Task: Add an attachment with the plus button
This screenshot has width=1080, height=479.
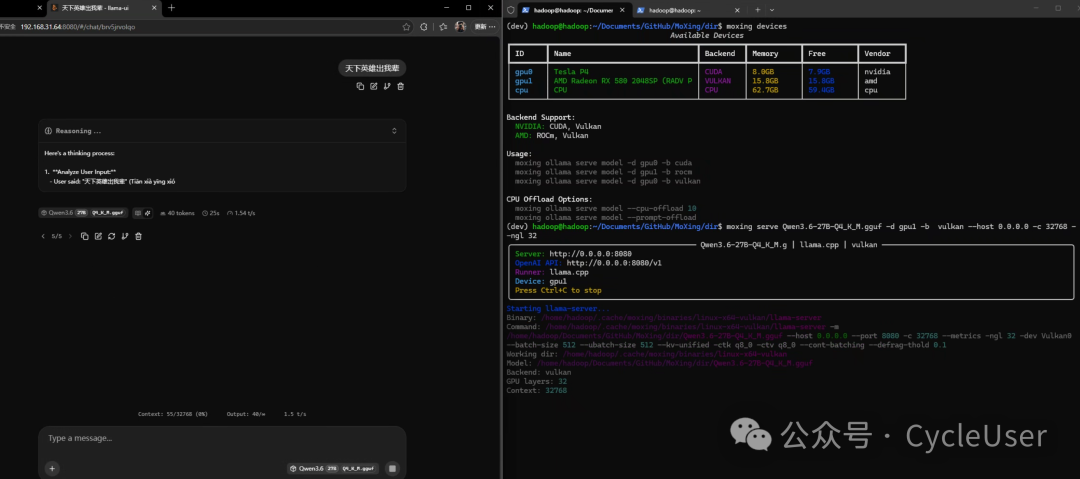Action: [x=52, y=469]
